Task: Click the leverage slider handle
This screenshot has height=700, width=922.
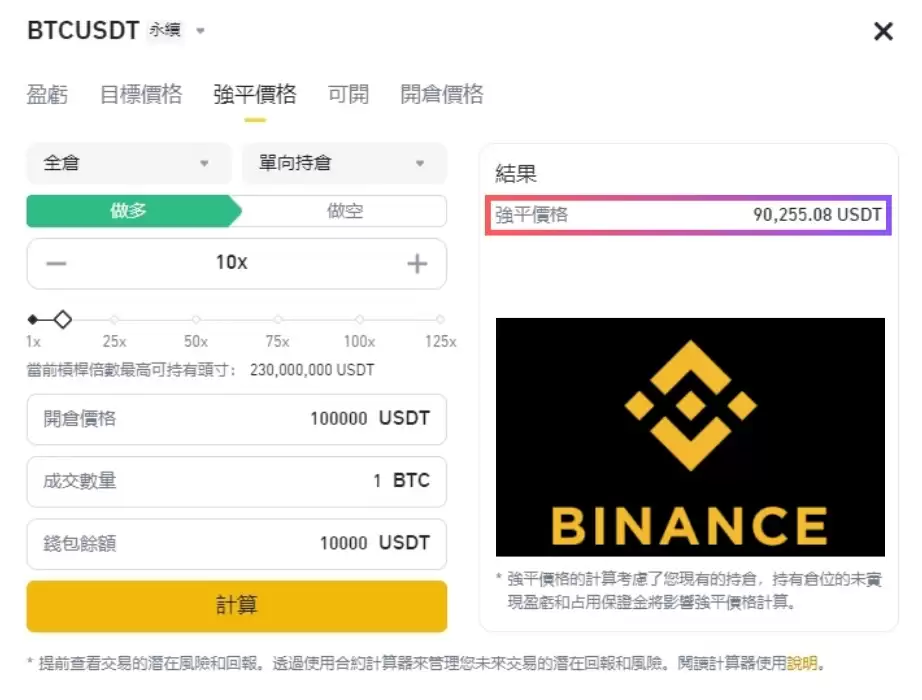Action: point(62,319)
